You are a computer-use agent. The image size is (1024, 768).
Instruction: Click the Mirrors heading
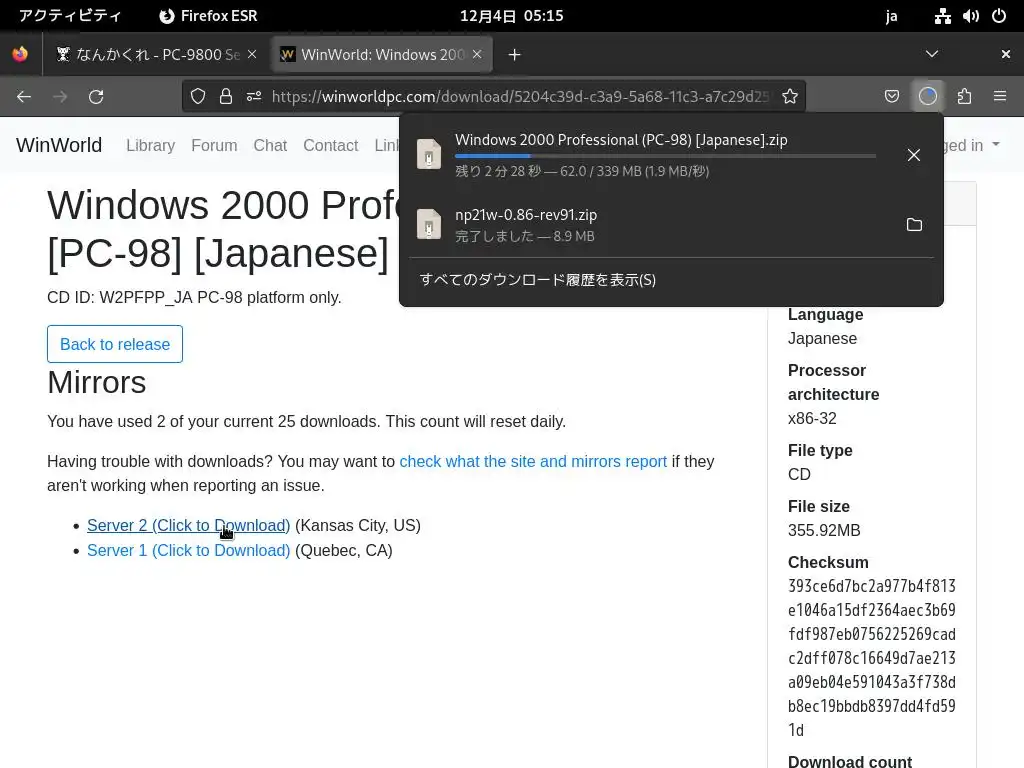(x=97, y=382)
